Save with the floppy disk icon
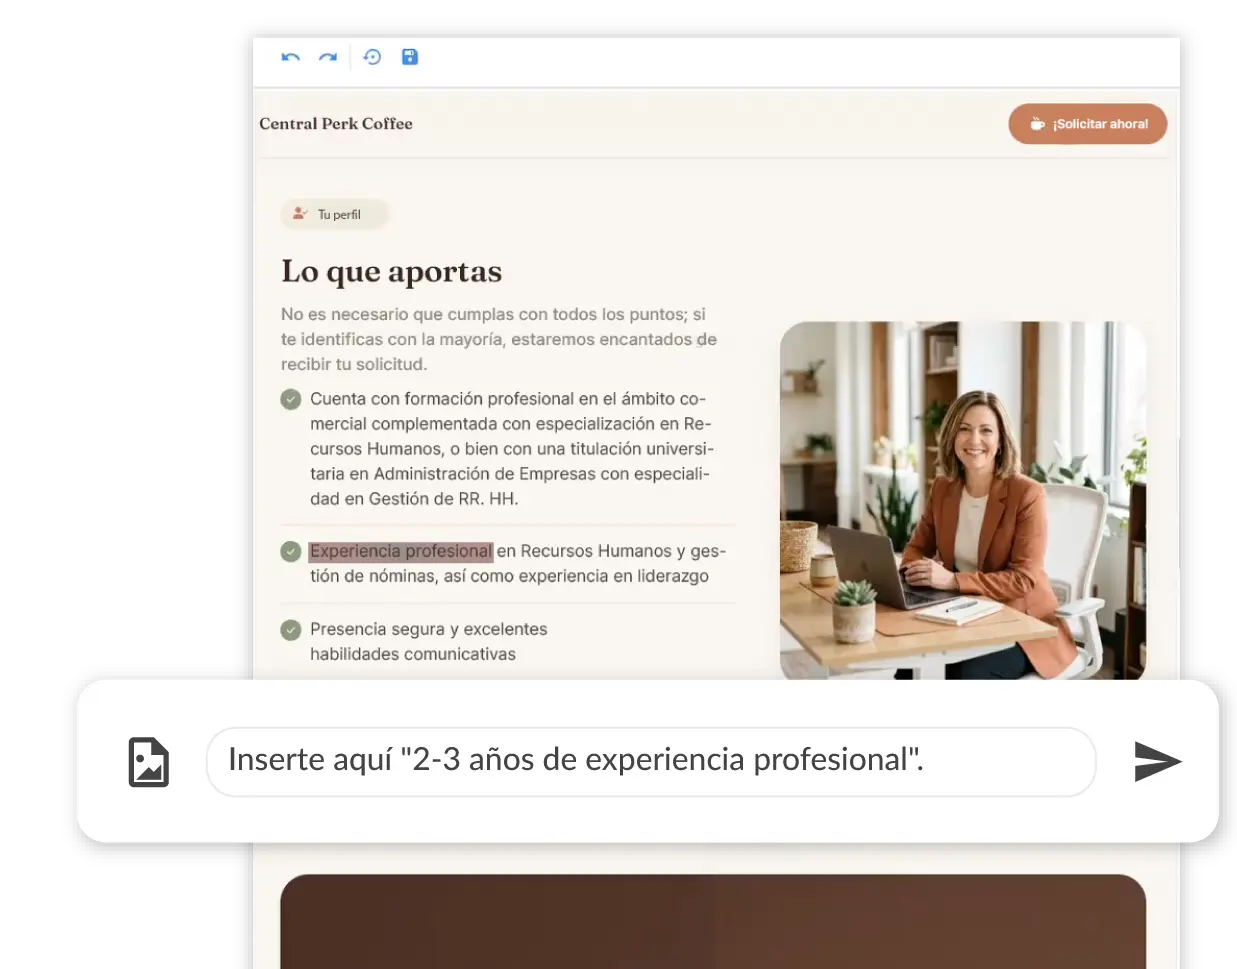Image resolution: width=1237 pixels, height=969 pixels. tap(410, 57)
